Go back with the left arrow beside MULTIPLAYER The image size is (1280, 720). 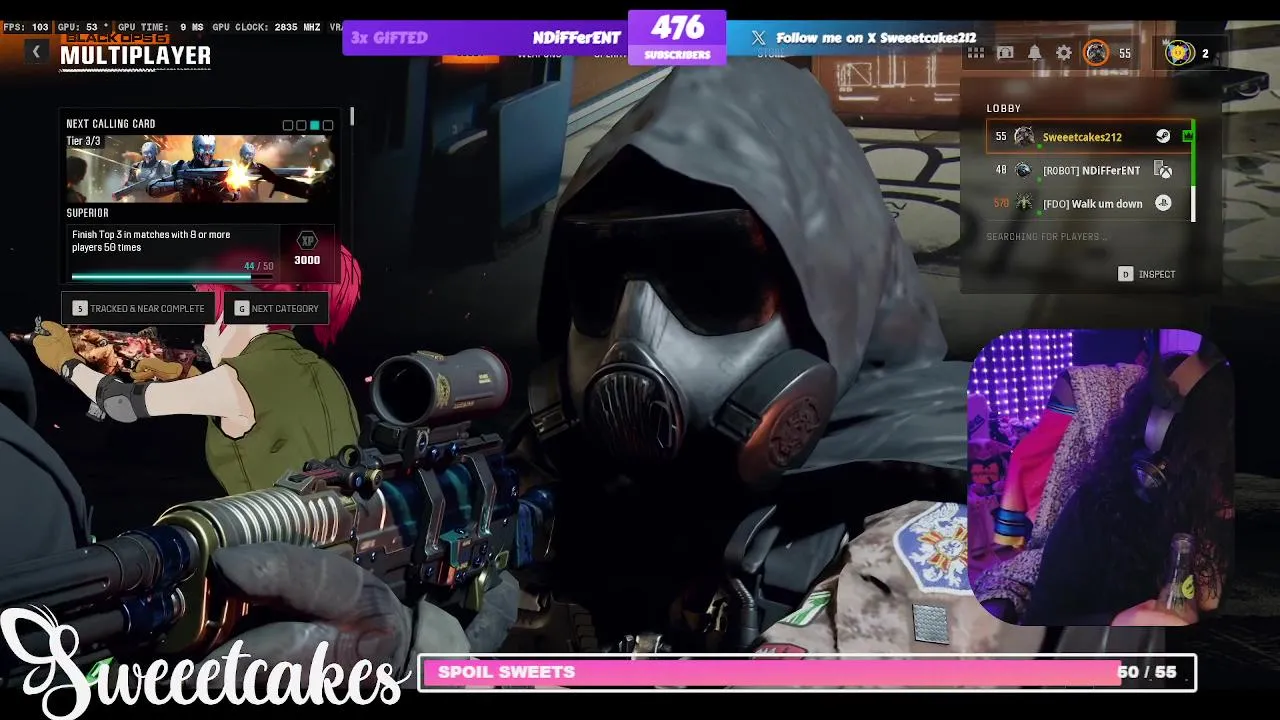pyautogui.click(x=36, y=52)
